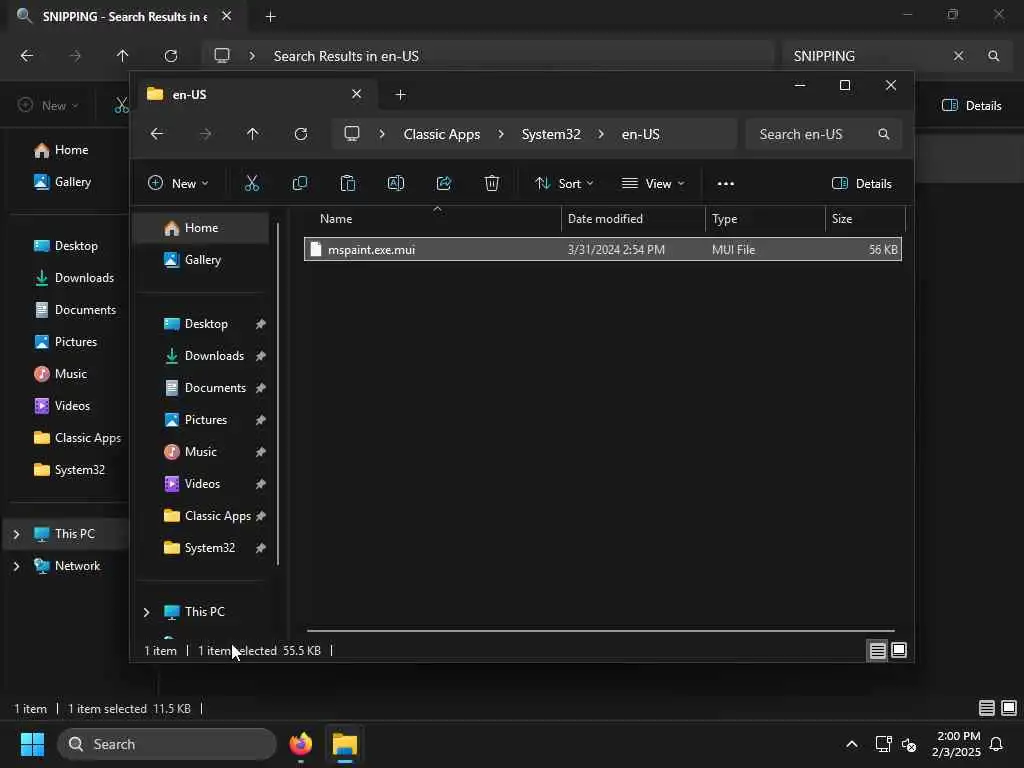
Task: Sort by the Name column header
Action: [x=432, y=219]
